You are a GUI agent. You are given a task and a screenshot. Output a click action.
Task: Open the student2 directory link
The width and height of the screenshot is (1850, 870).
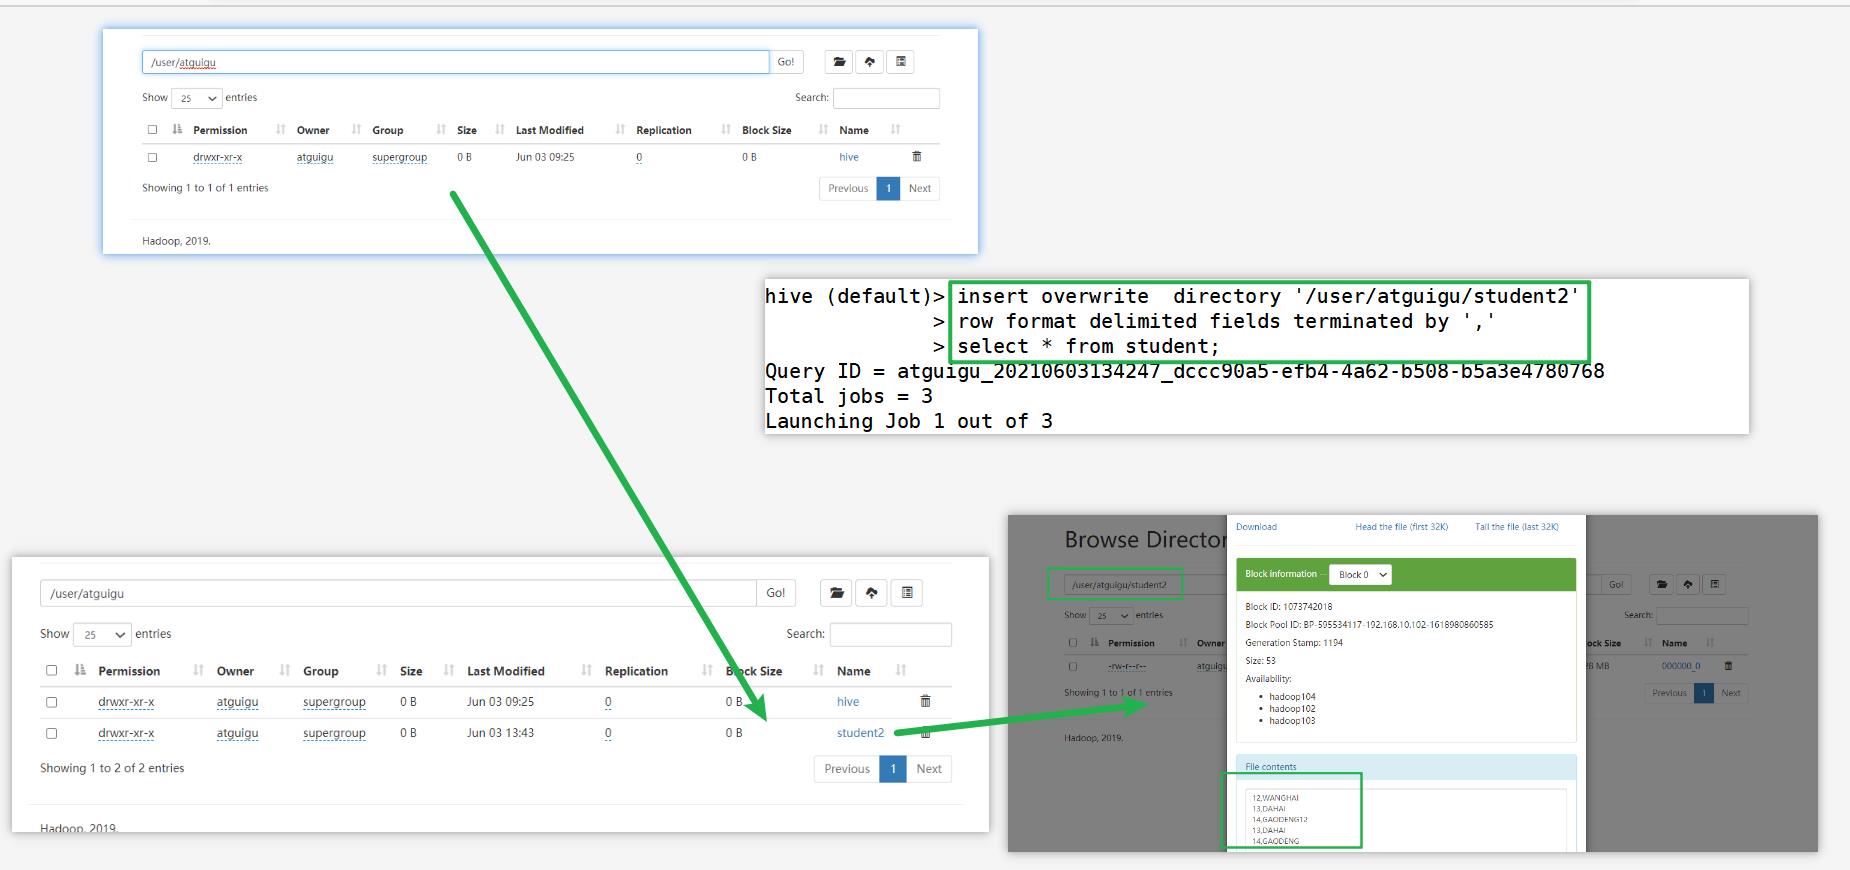860,733
